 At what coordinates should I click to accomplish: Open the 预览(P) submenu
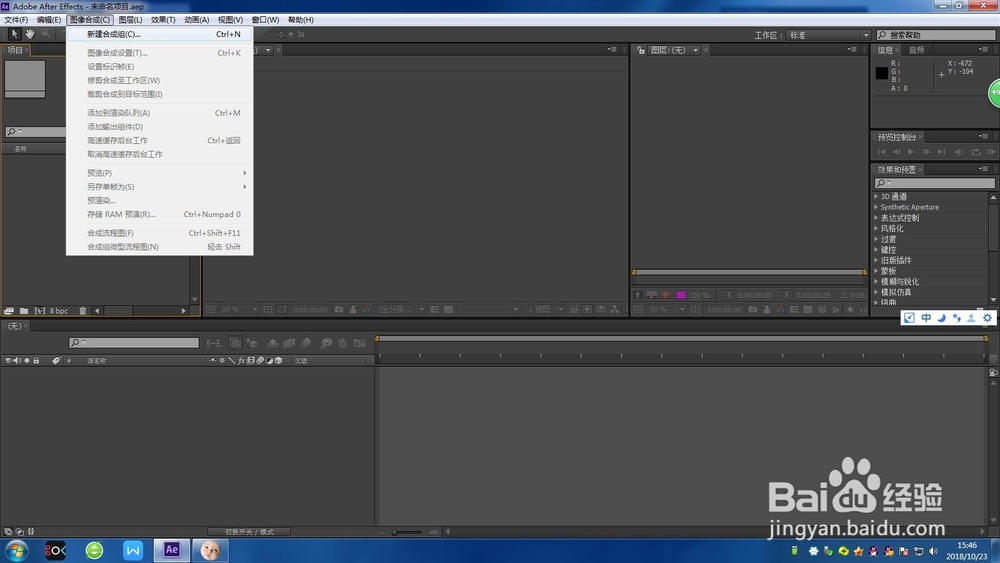click(159, 173)
